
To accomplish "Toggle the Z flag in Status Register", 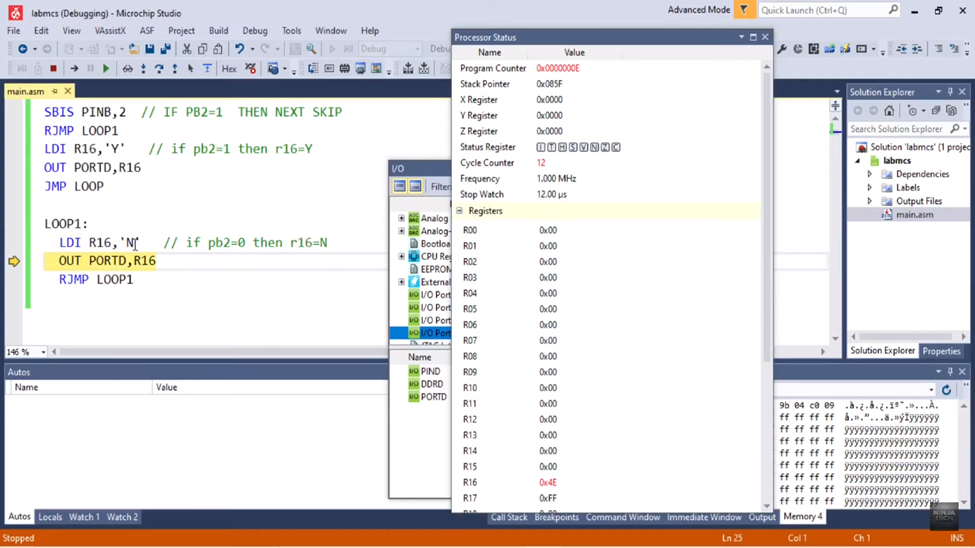I will click(605, 147).
